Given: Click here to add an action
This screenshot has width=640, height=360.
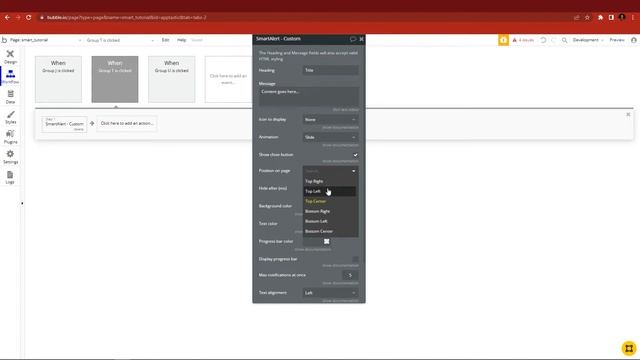Looking at the screenshot, I should 127,123.
